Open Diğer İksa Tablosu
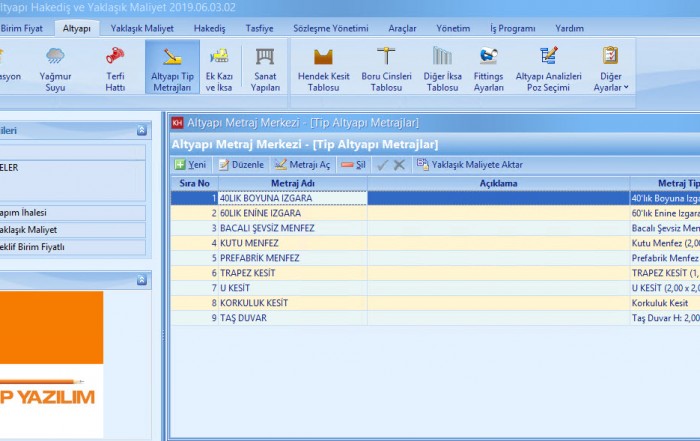The width and height of the screenshot is (700, 441). coord(442,67)
